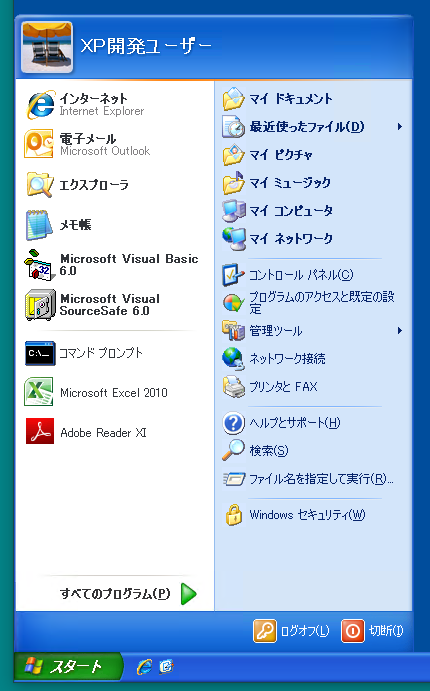This screenshot has width=430, height=691.
Task: Click コマンド プロンプト text label
Action: tap(101, 353)
